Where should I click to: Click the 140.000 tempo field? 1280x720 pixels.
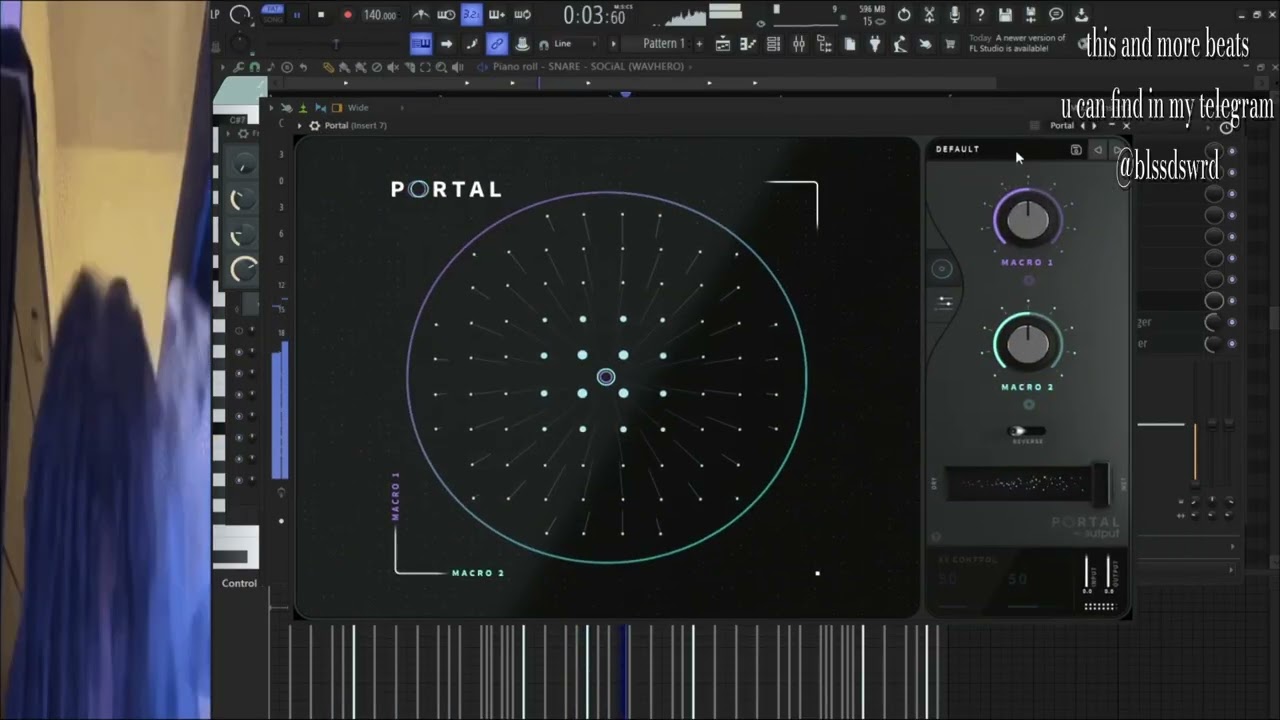[x=381, y=15]
